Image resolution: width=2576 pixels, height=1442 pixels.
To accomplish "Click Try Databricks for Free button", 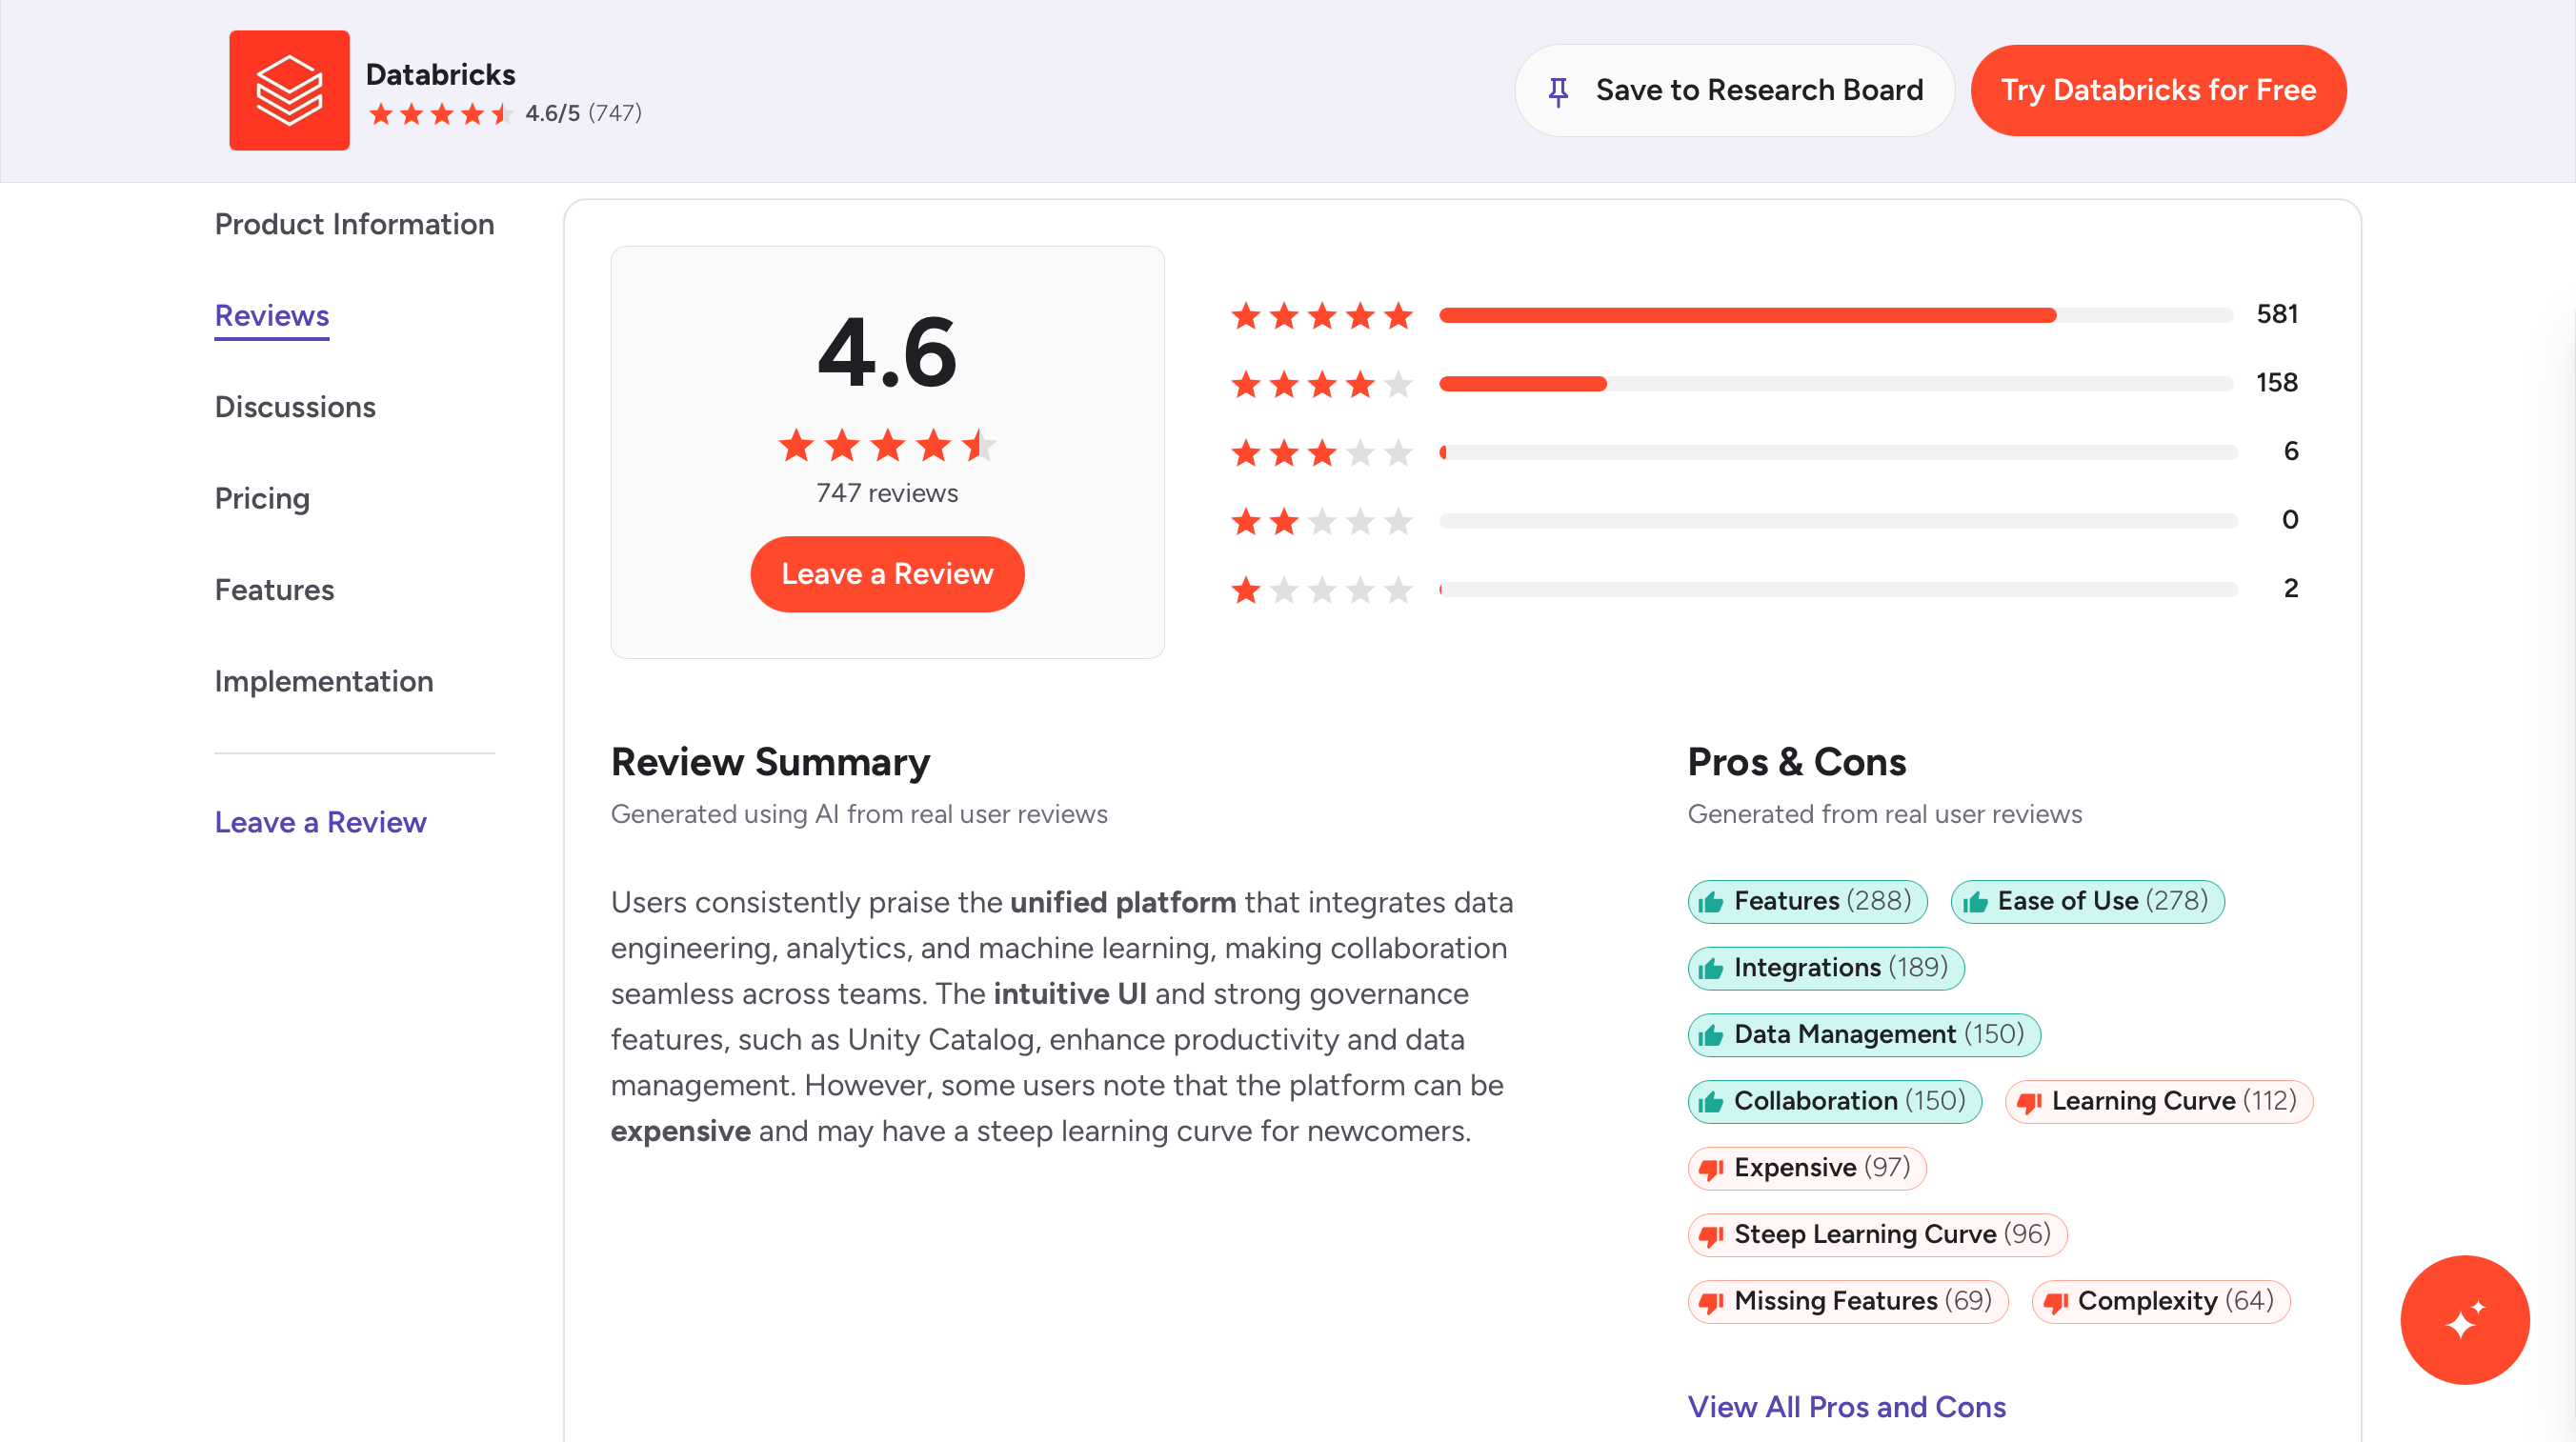I will [2158, 90].
